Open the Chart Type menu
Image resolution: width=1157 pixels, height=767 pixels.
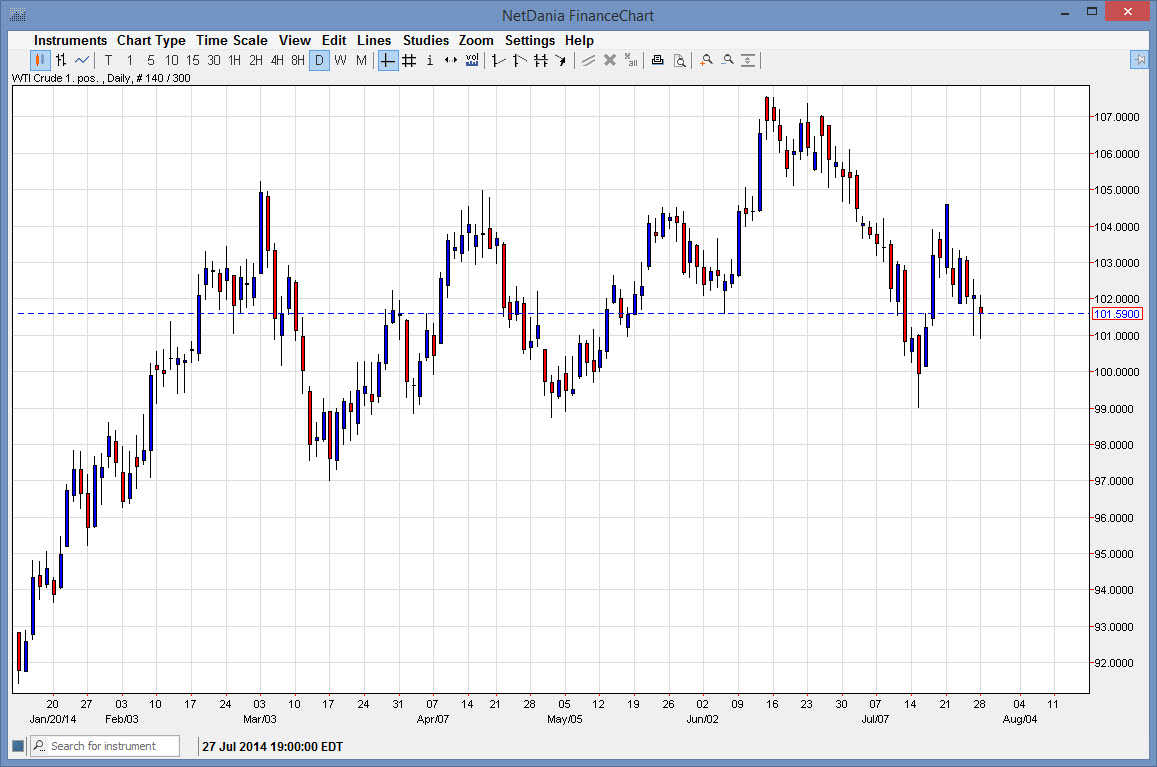151,40
